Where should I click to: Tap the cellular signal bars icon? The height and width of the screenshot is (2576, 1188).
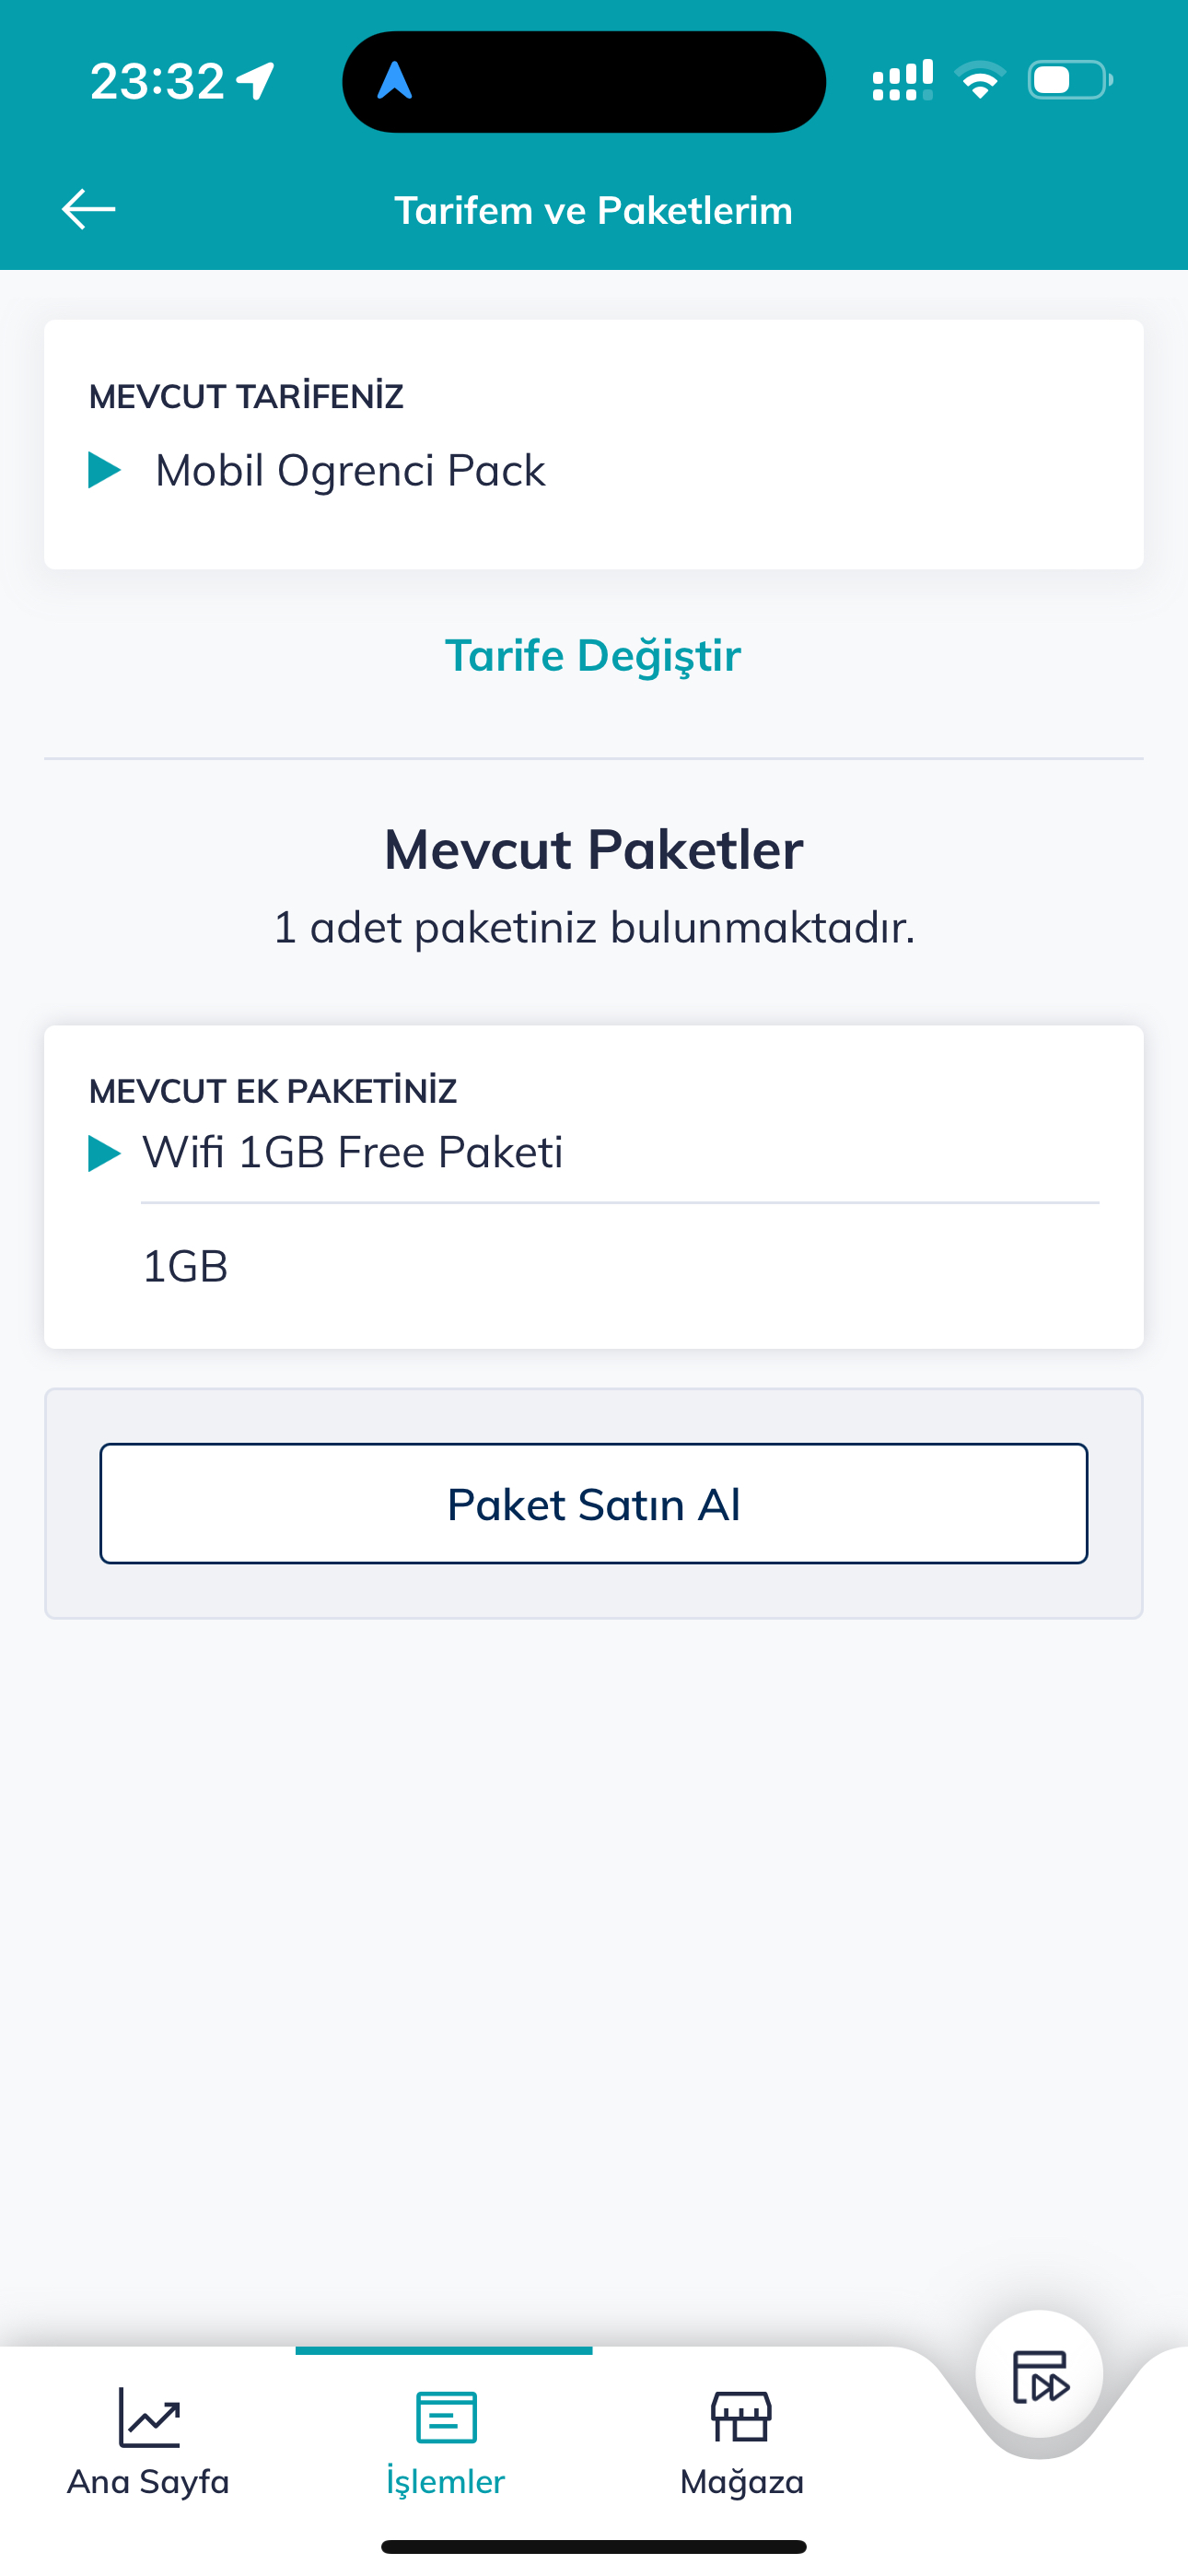(902, 80)
